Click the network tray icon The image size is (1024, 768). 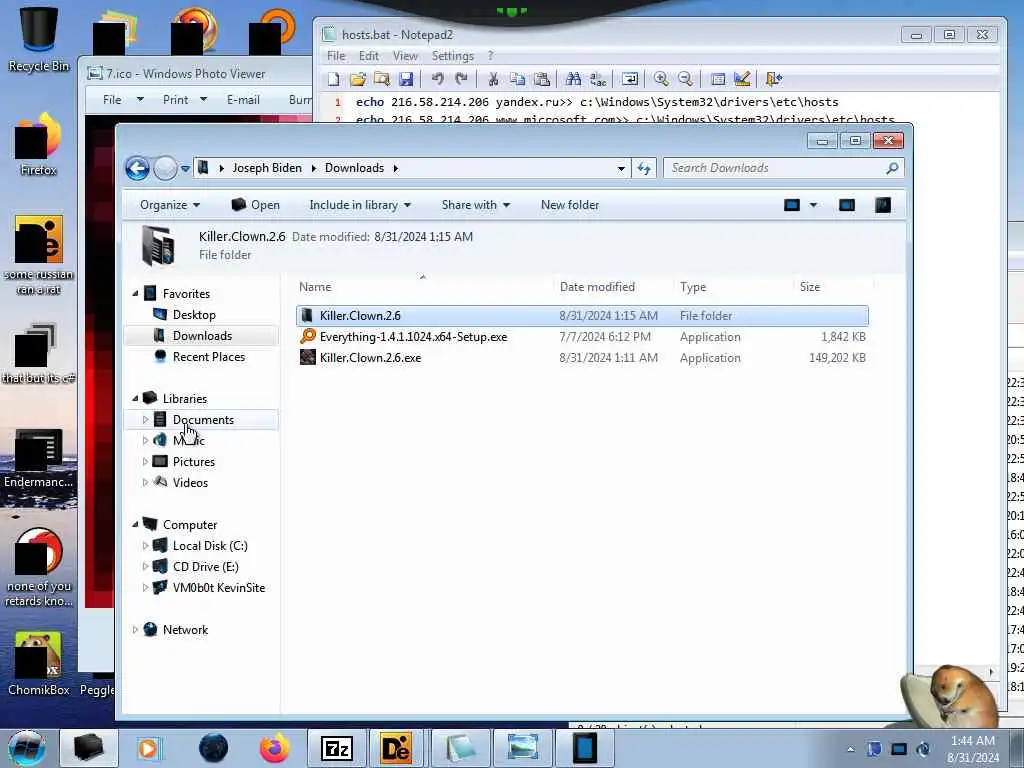point(899,749)
